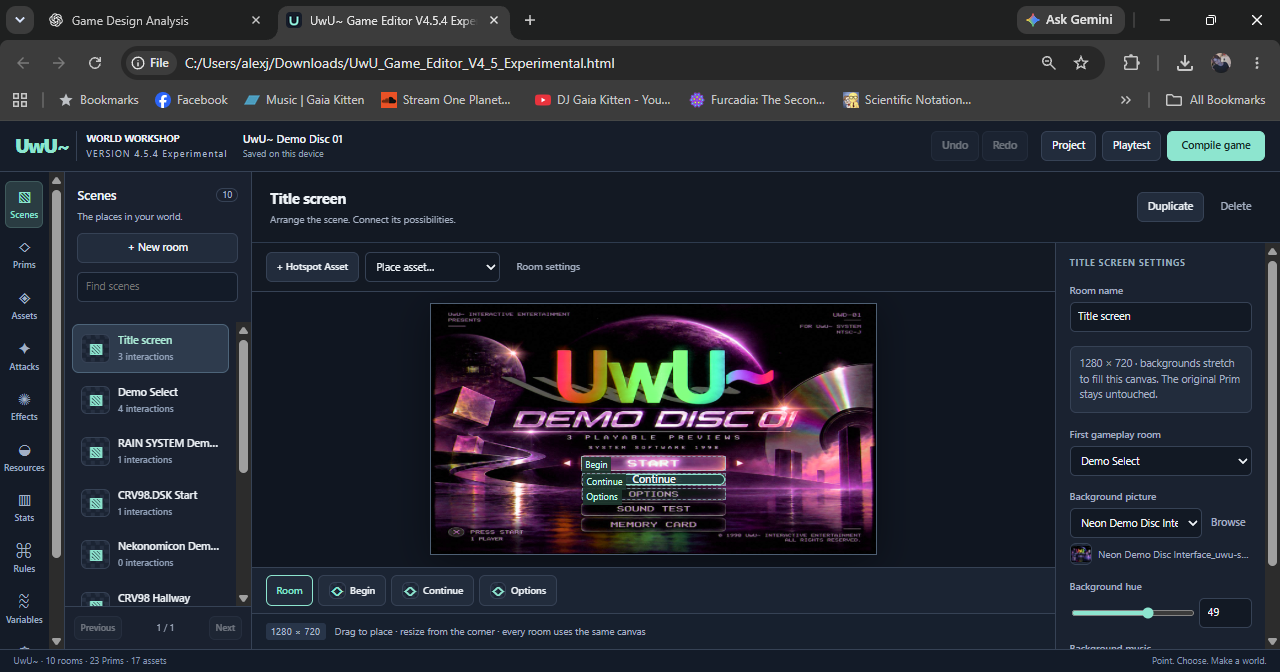The height and width of the screenshot is (672, 1280).
Task: Open the First gameplay room dropdown
Action: pyautogui.click(x=1161, y=461)
